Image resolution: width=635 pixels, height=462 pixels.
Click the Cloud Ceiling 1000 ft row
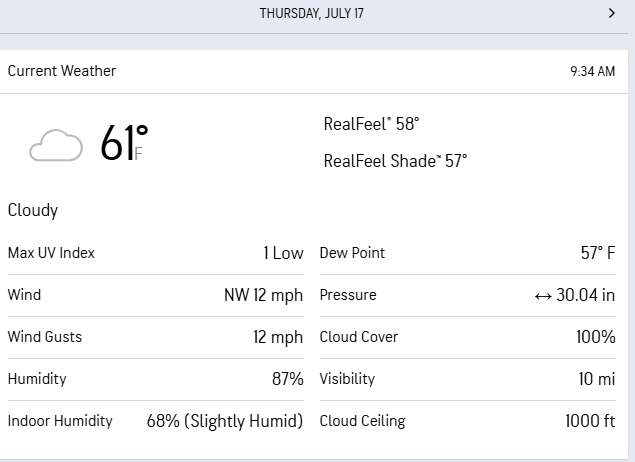coord(467,421)
